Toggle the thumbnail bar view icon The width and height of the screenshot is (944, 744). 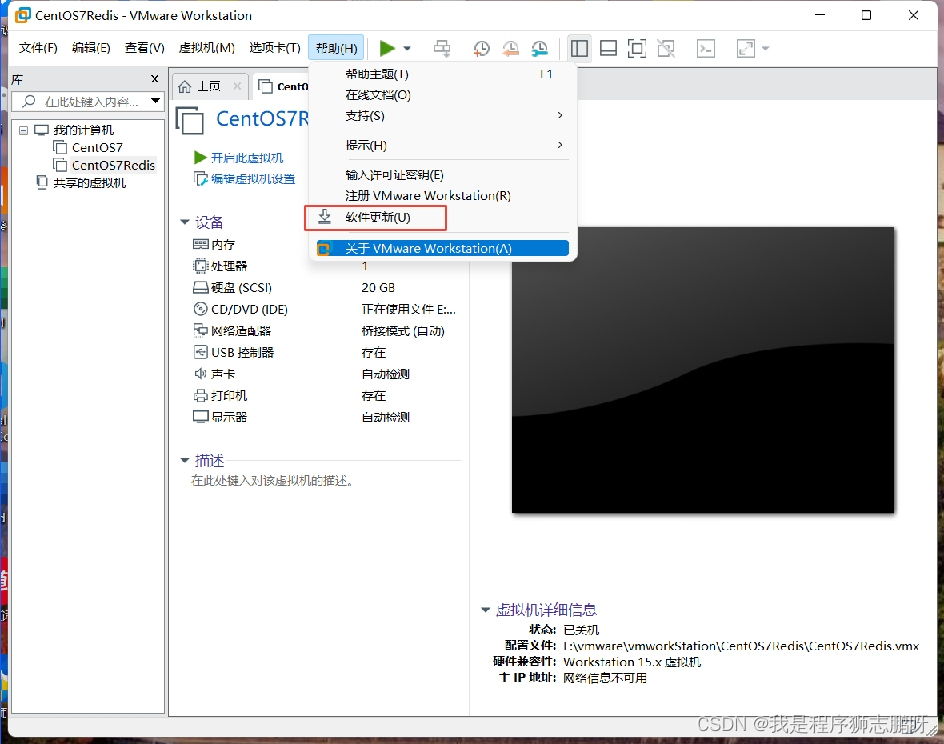tap(609, 48)
